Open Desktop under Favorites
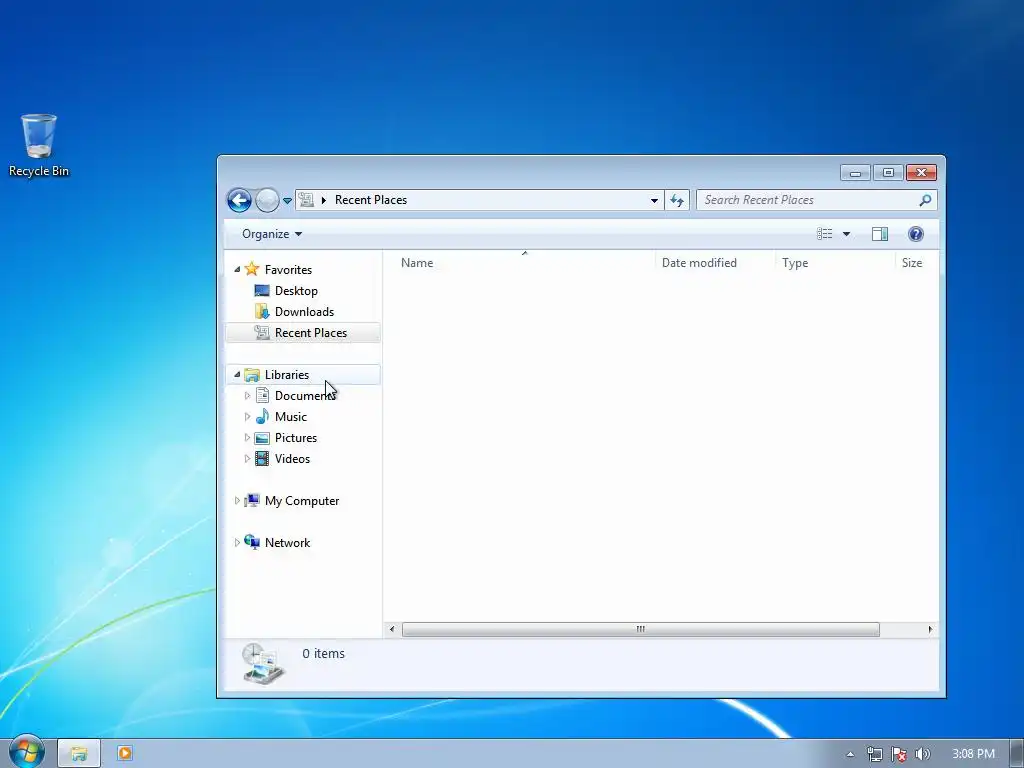1024x768 pixels. click(296, 291)
